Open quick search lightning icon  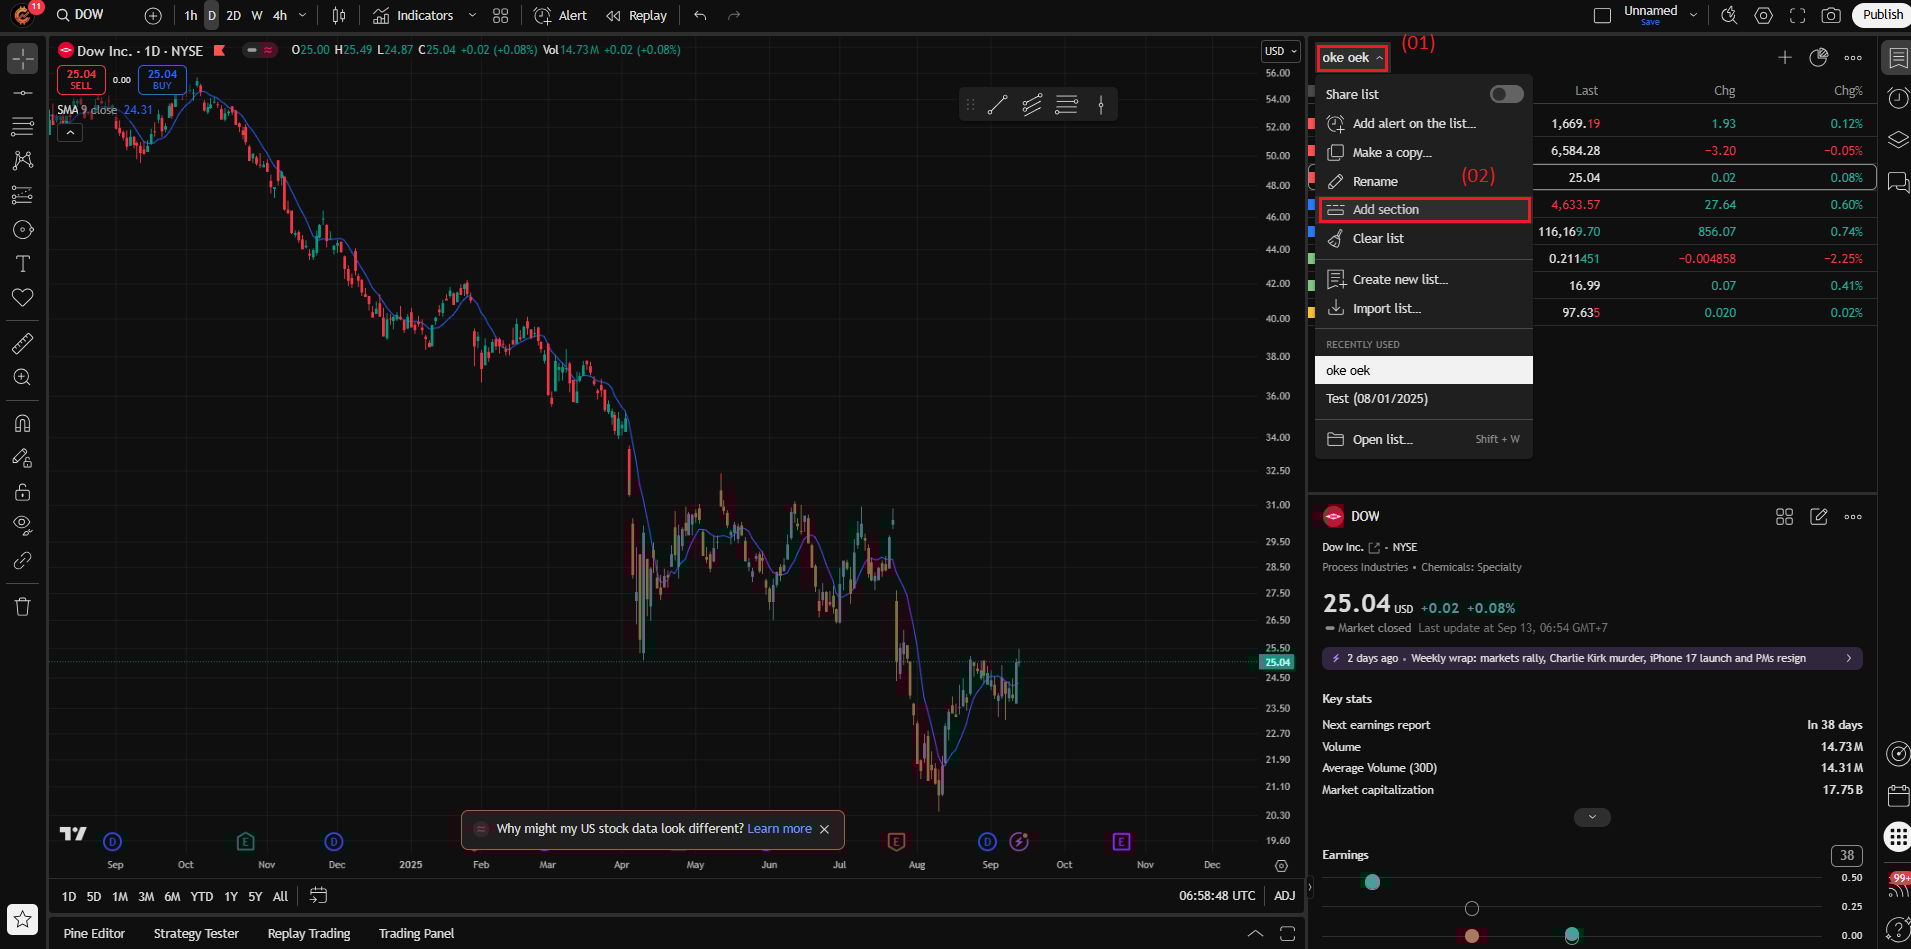coord(1729,15)
